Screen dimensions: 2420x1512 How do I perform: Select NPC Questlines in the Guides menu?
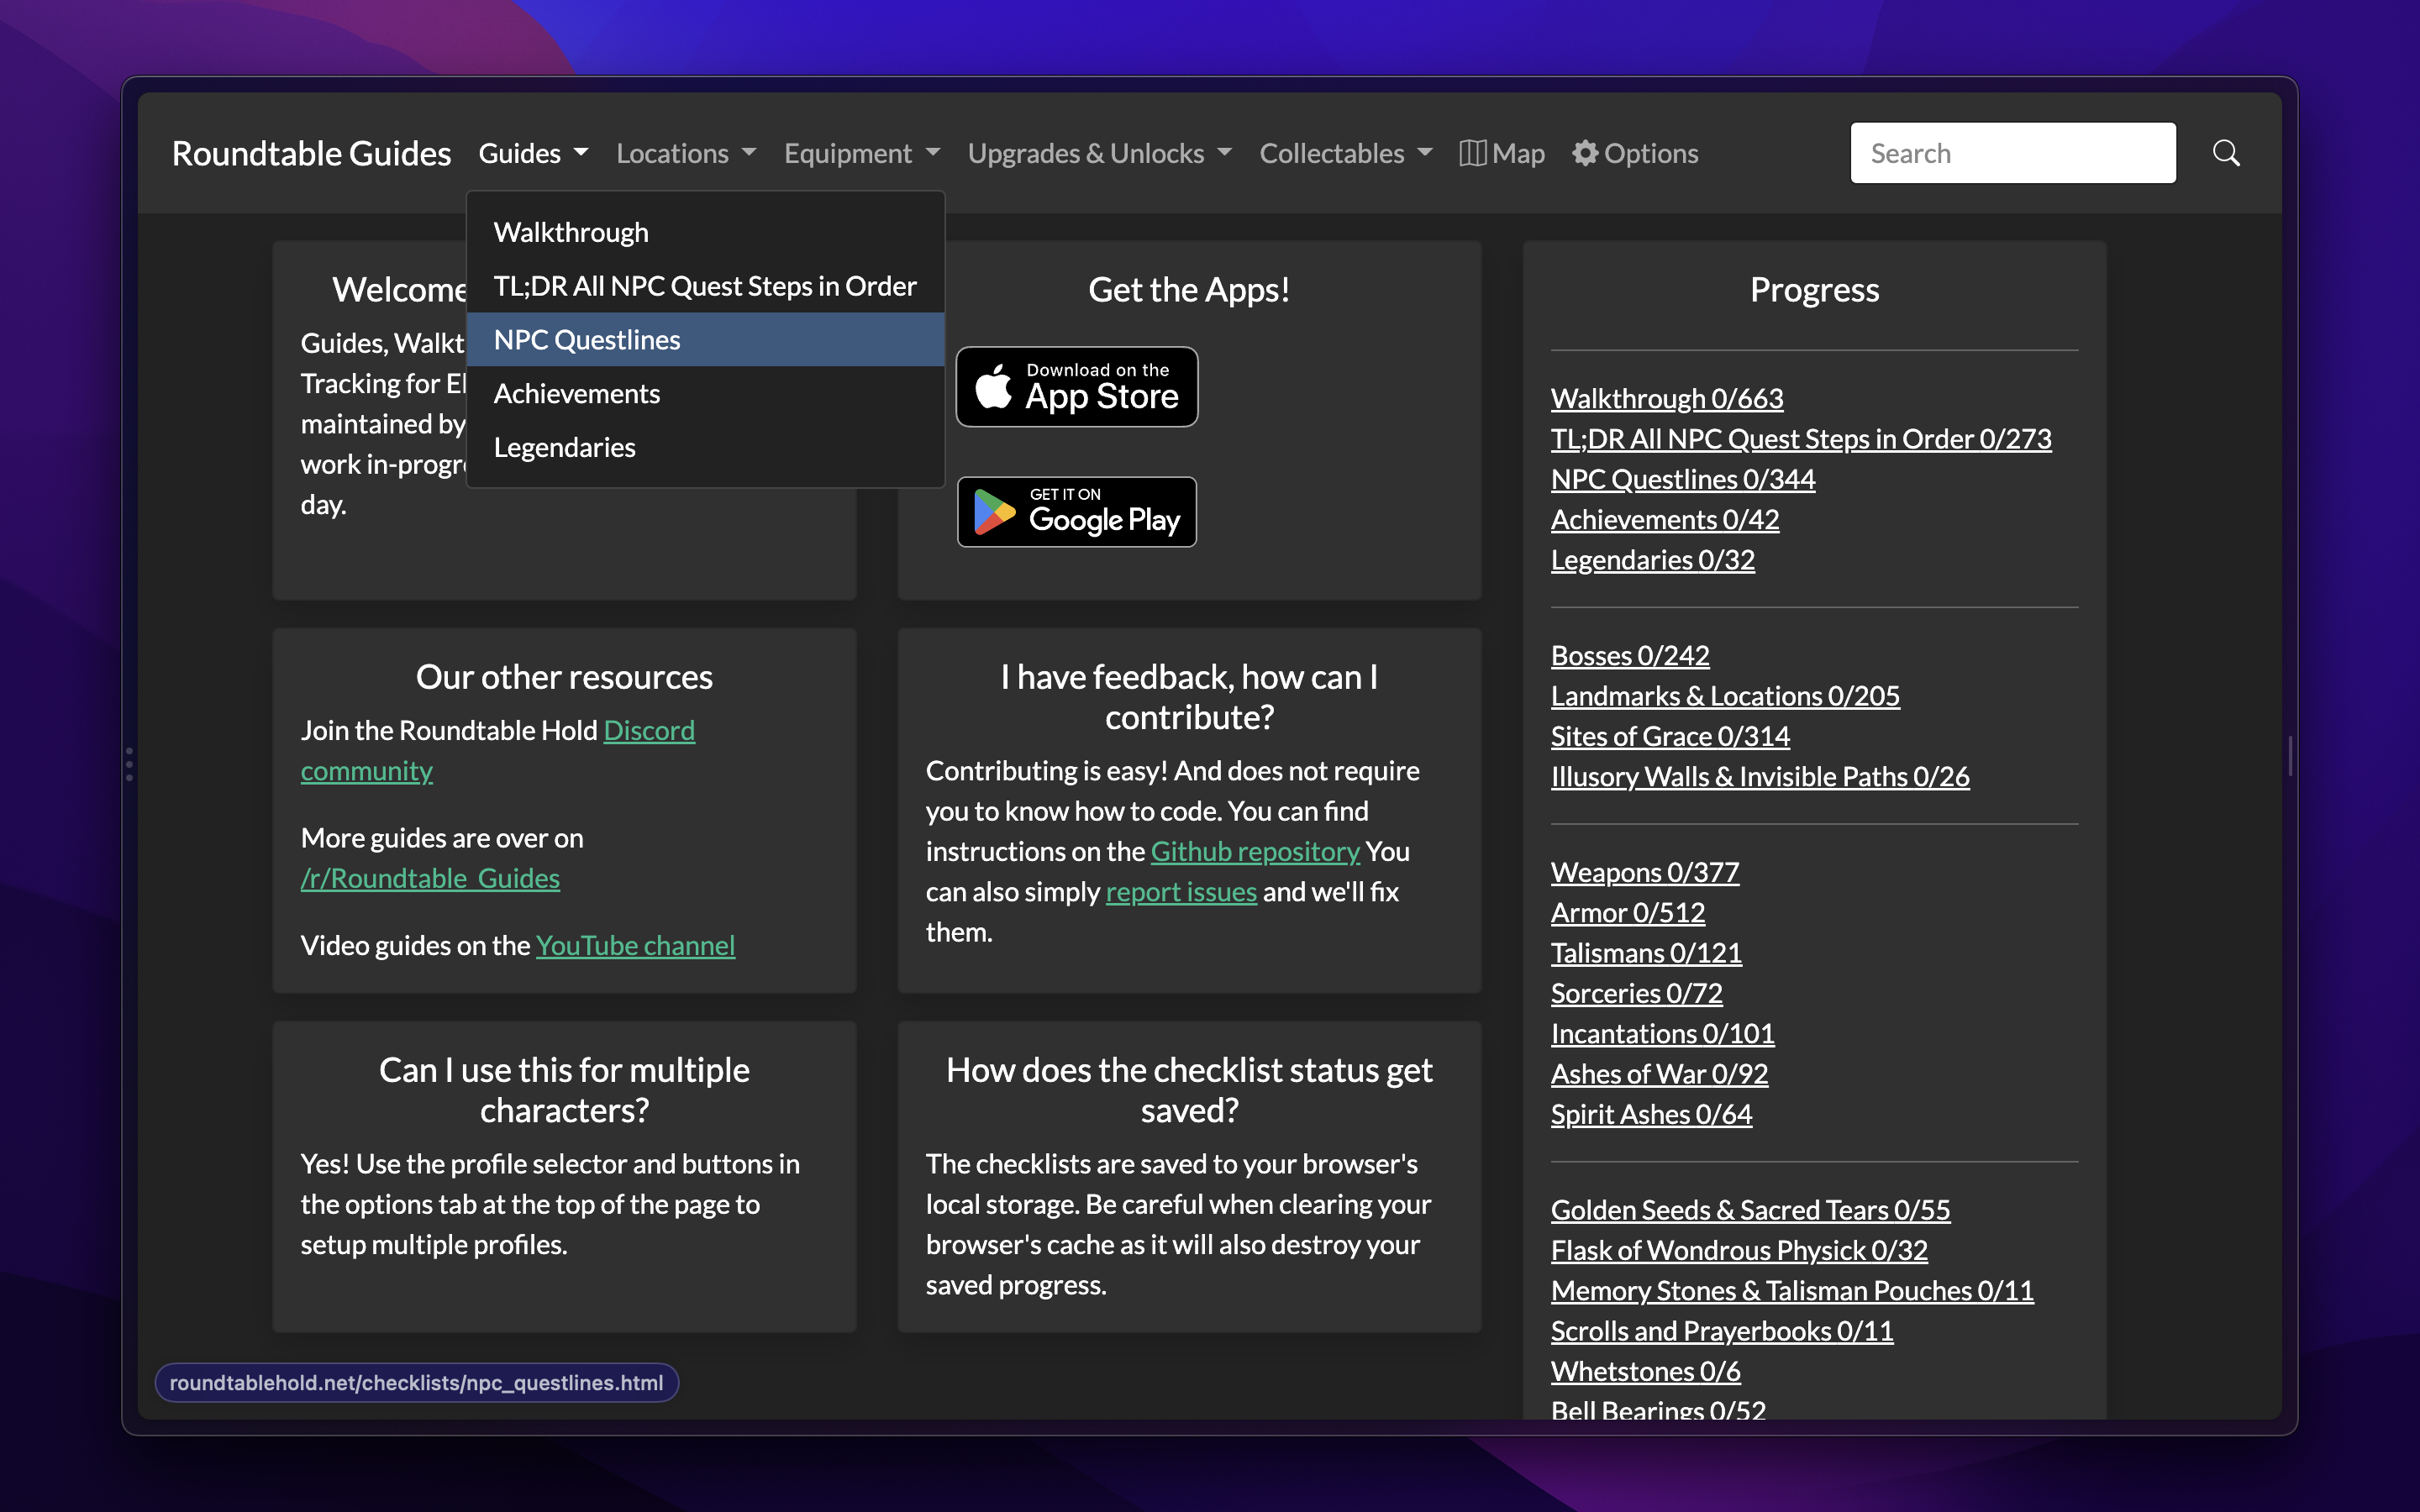[705, 340]
